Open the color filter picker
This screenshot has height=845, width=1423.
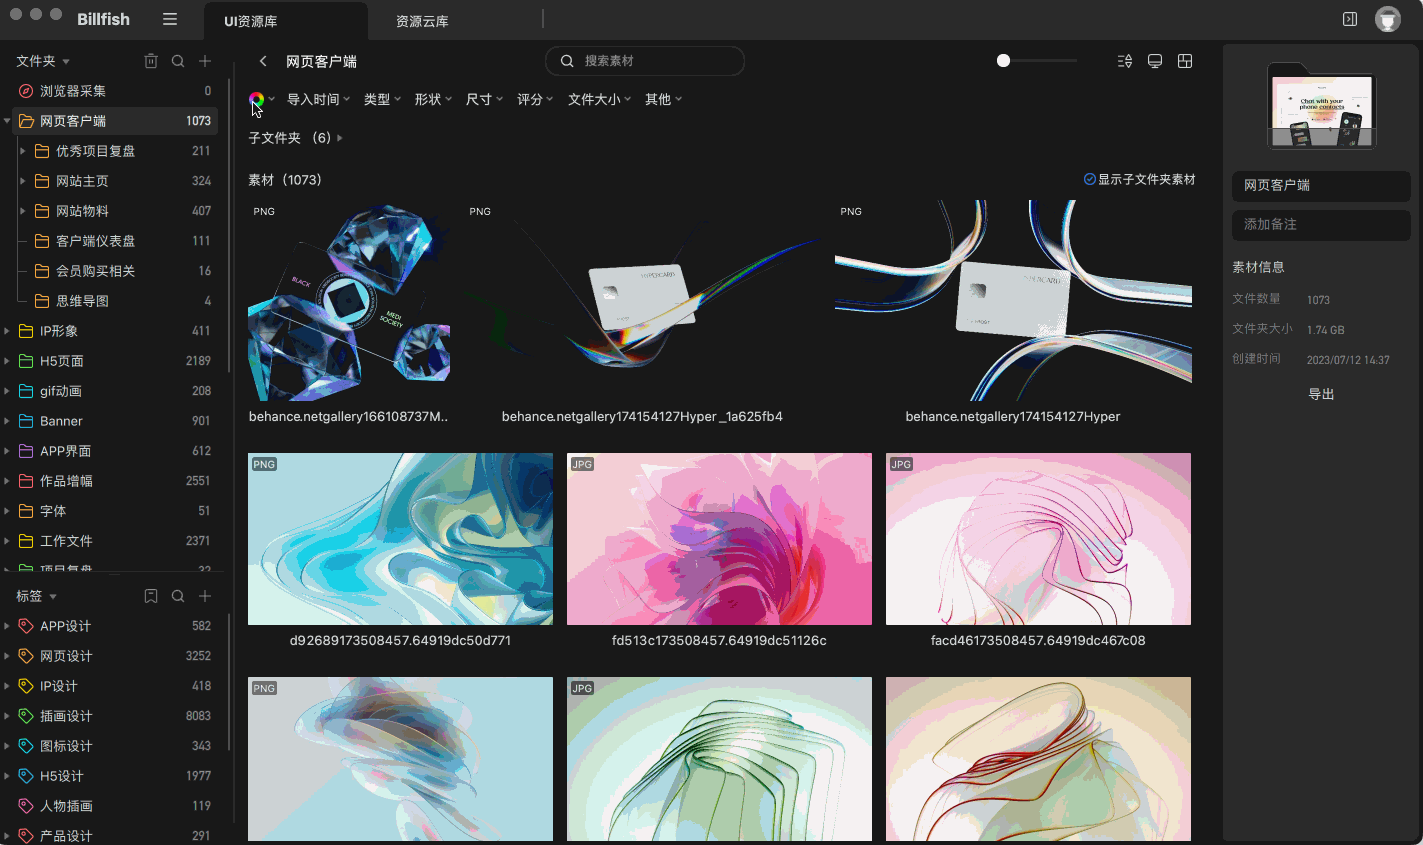(257, 99)
